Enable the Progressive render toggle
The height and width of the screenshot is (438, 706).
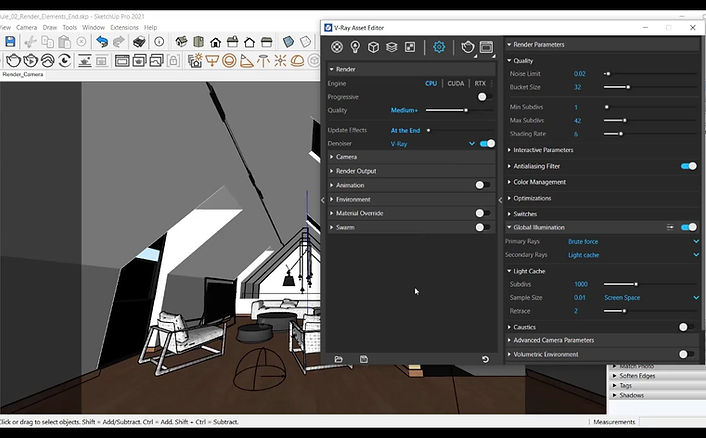484,97
